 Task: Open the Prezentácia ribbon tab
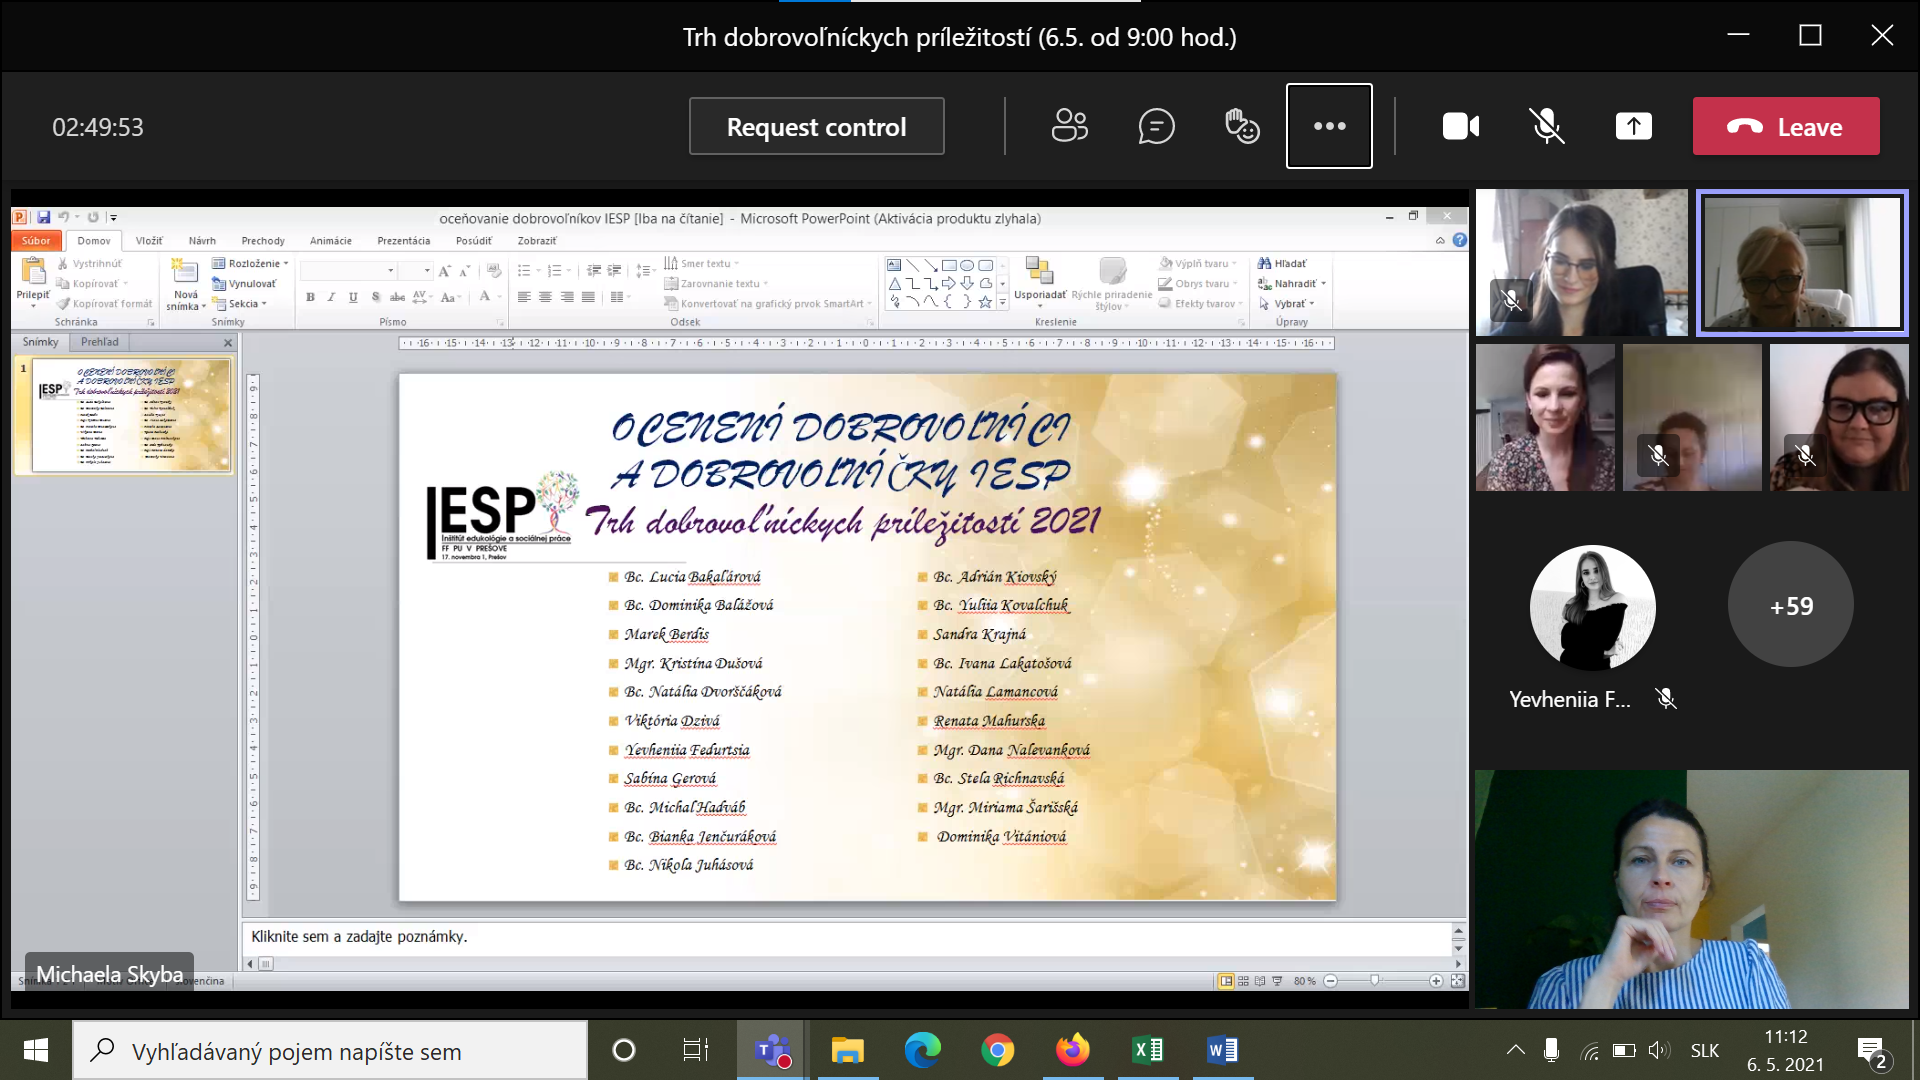click(404, 241)
